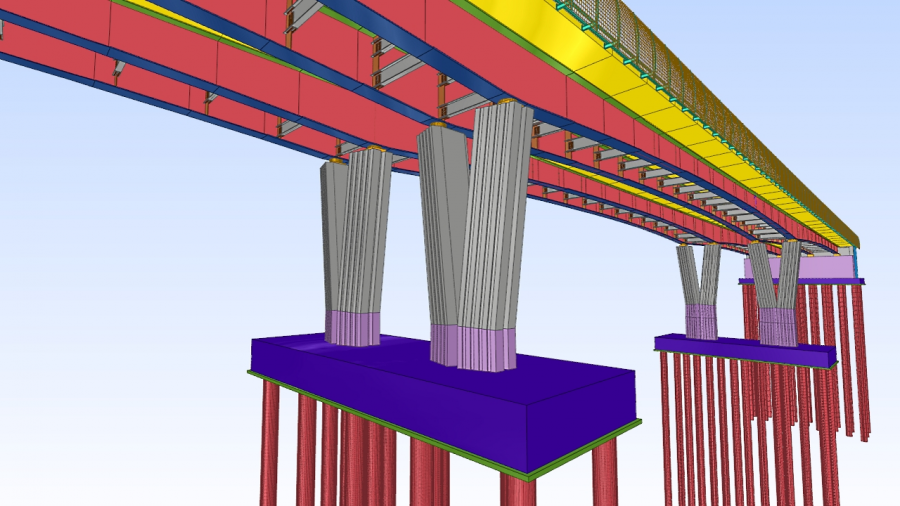Viewport: 900px width, 506px height.
Task: Click the purple base of left foreground column
Action: [353, 328]
